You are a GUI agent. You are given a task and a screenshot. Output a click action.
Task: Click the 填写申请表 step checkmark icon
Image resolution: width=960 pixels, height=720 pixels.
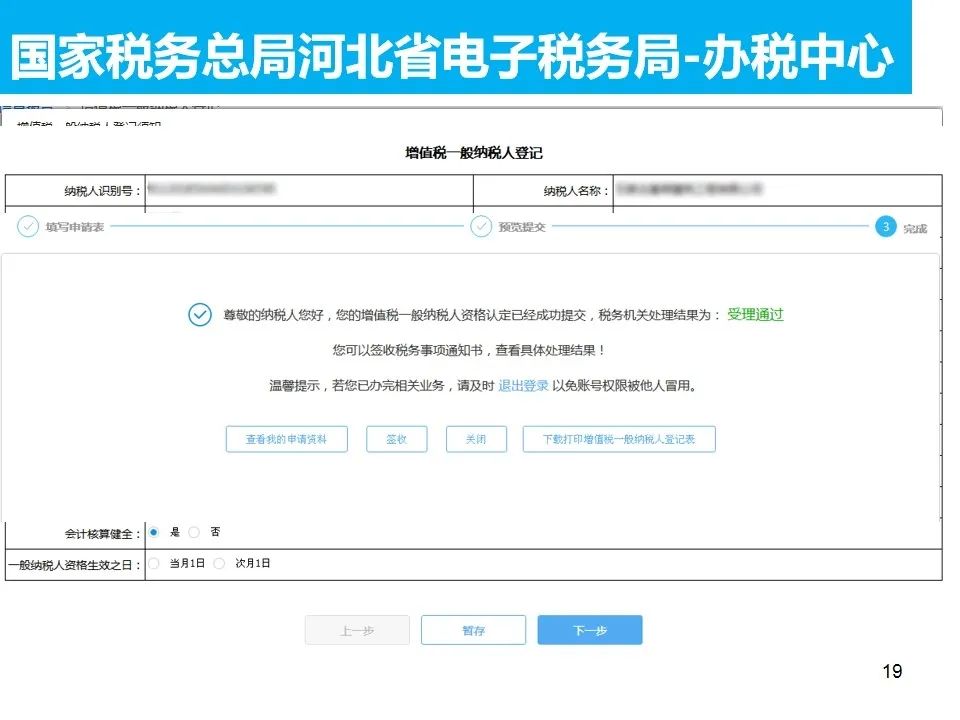pyautogui.click(x=28, y=227)
